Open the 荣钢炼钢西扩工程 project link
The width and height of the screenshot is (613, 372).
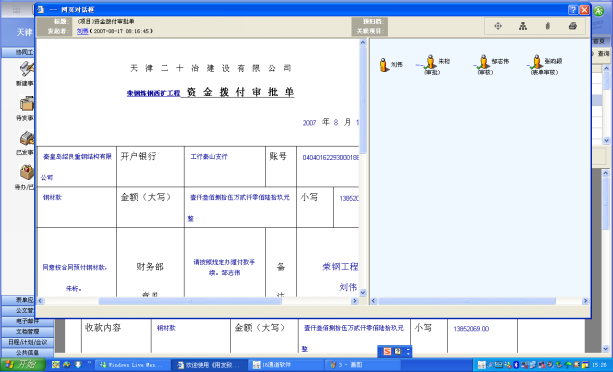[x=153, y=93]
